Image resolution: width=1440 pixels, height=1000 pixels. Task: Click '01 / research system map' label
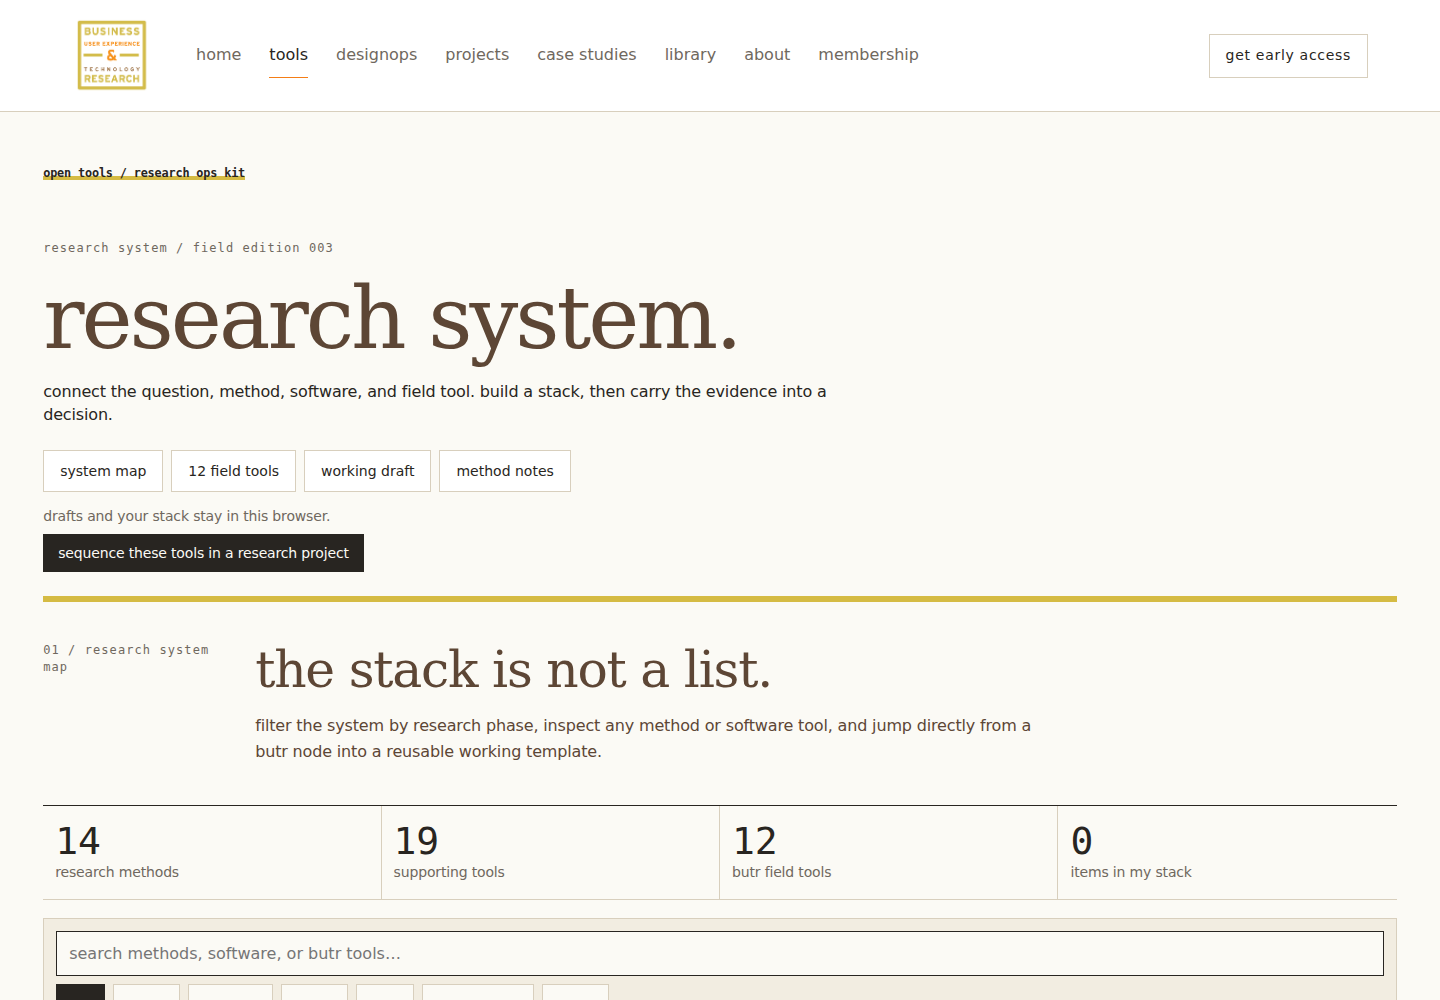point(126,658)
